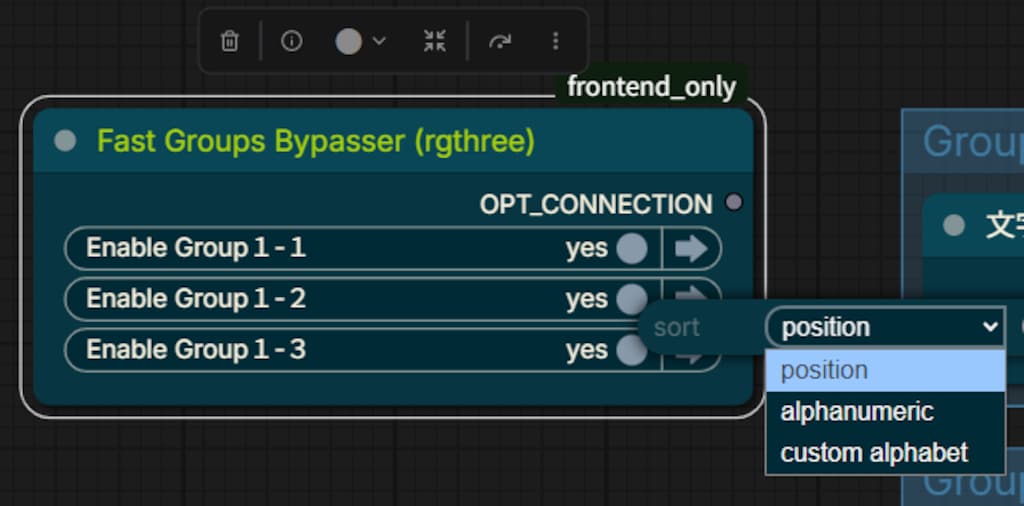
Task: Toggle Enable Group 1 - 3 switch
Action: pyautogui.click(x=630, y=349)
